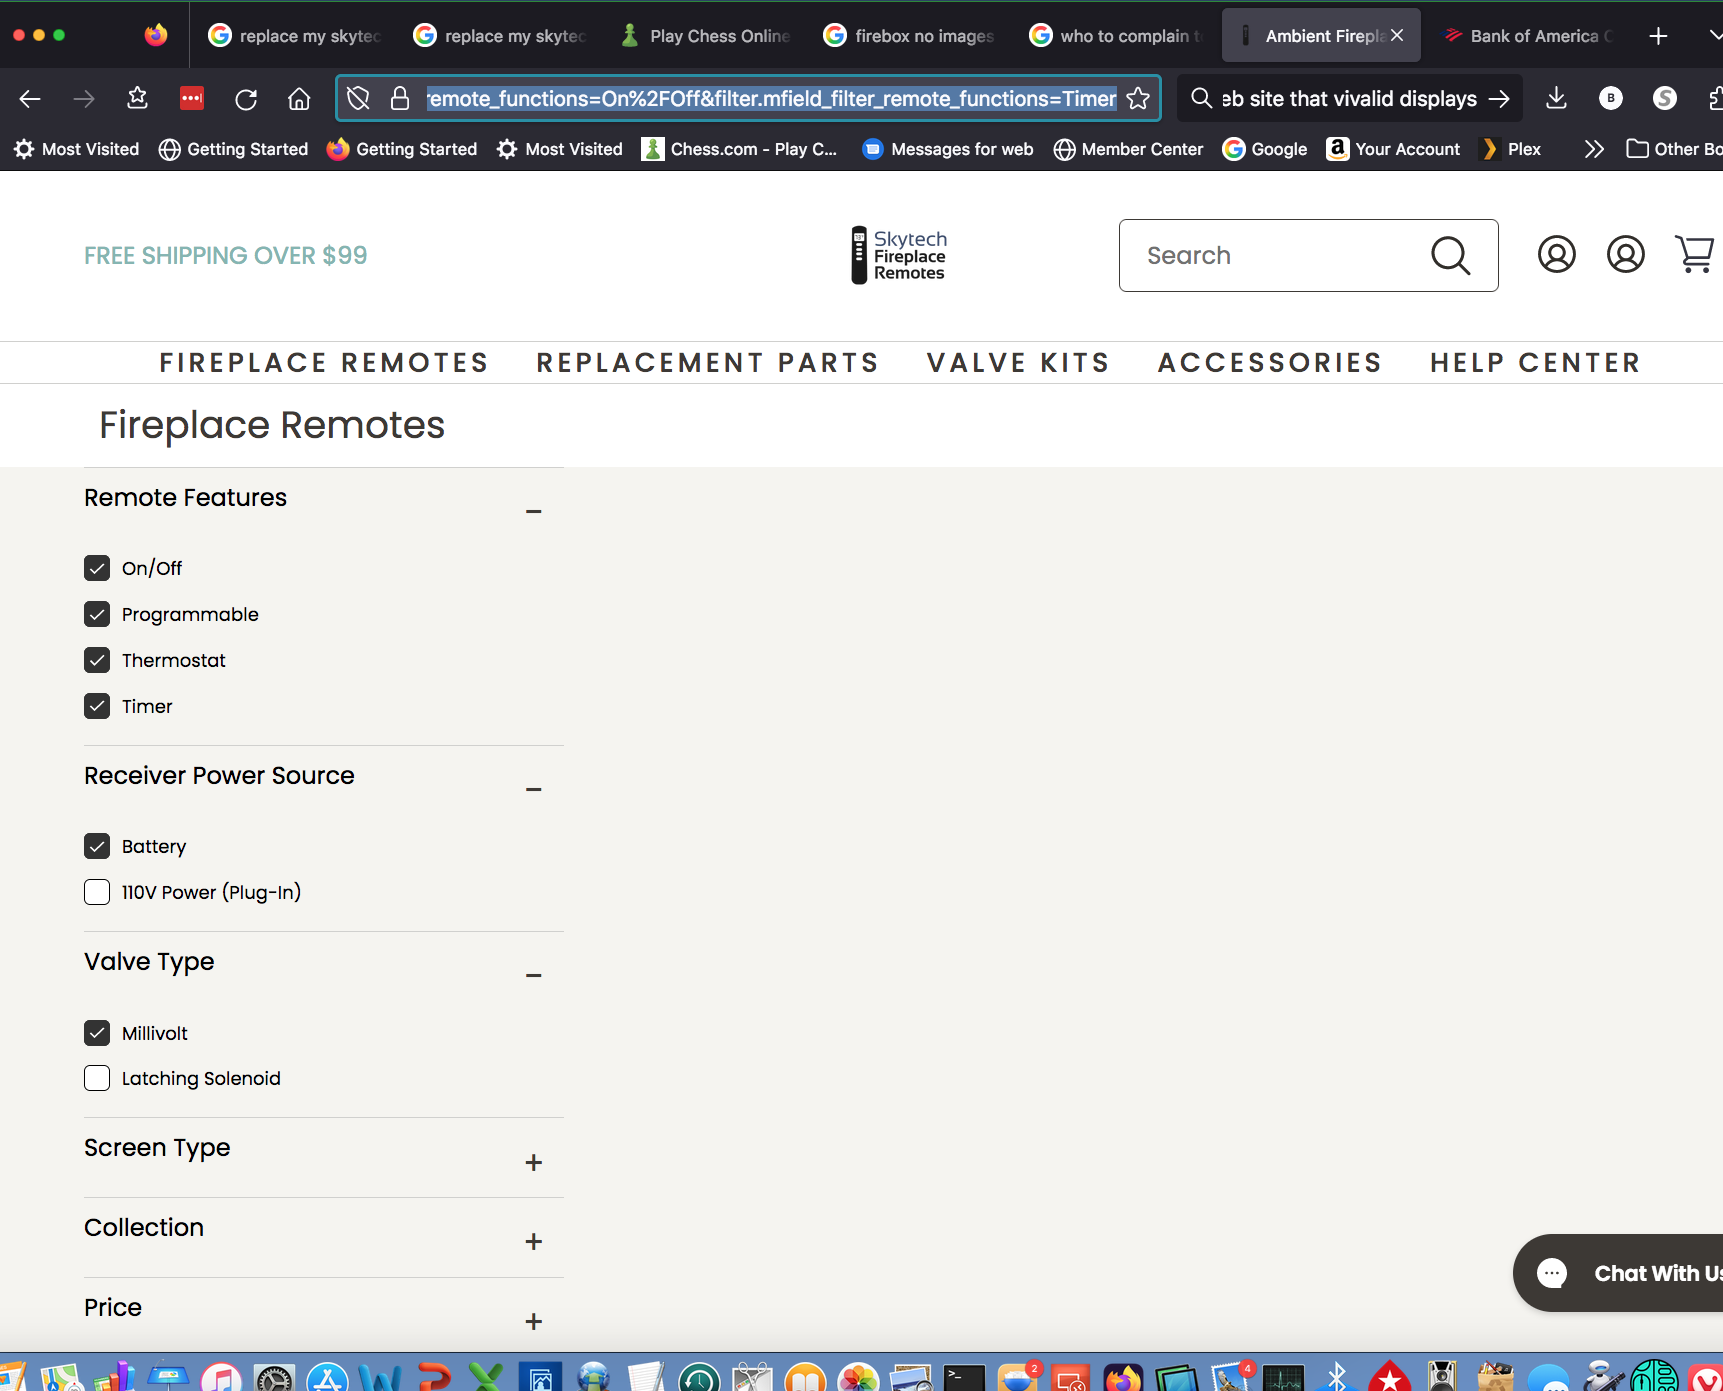The image size is (1723, 1391).
Task: Close the Ambient Fireplace tab
Action: coord(1397,35)
